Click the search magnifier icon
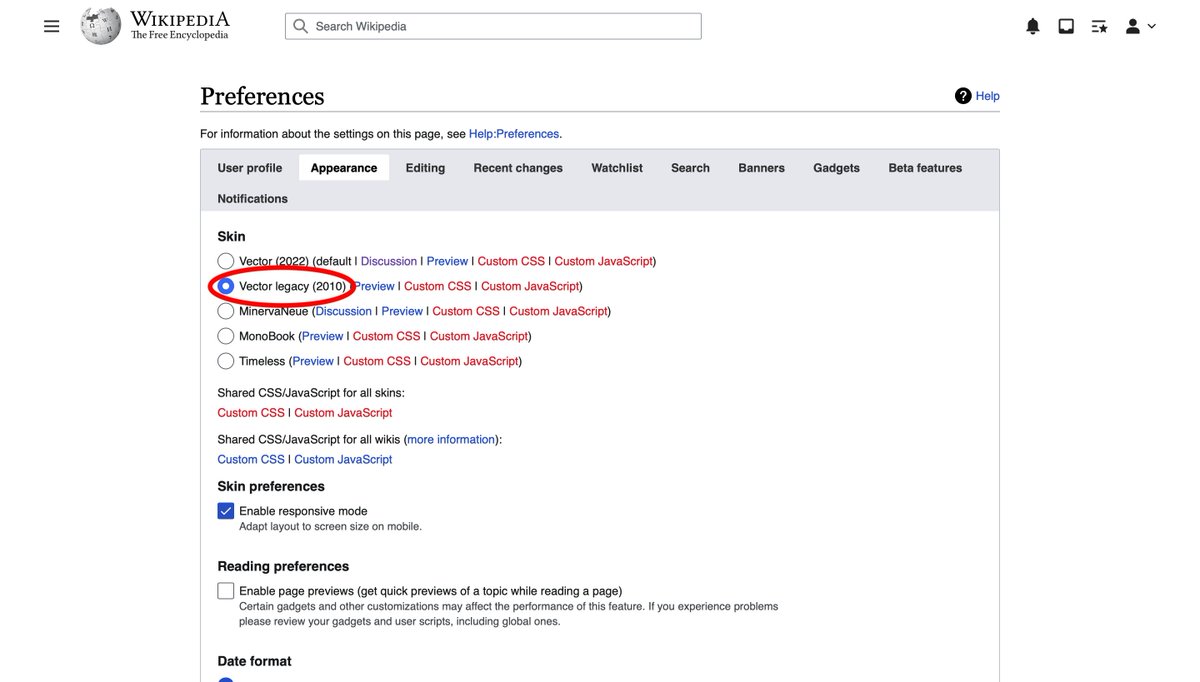Image resolution: width=1200 pixels, height=682 pixels. point(301,25)
